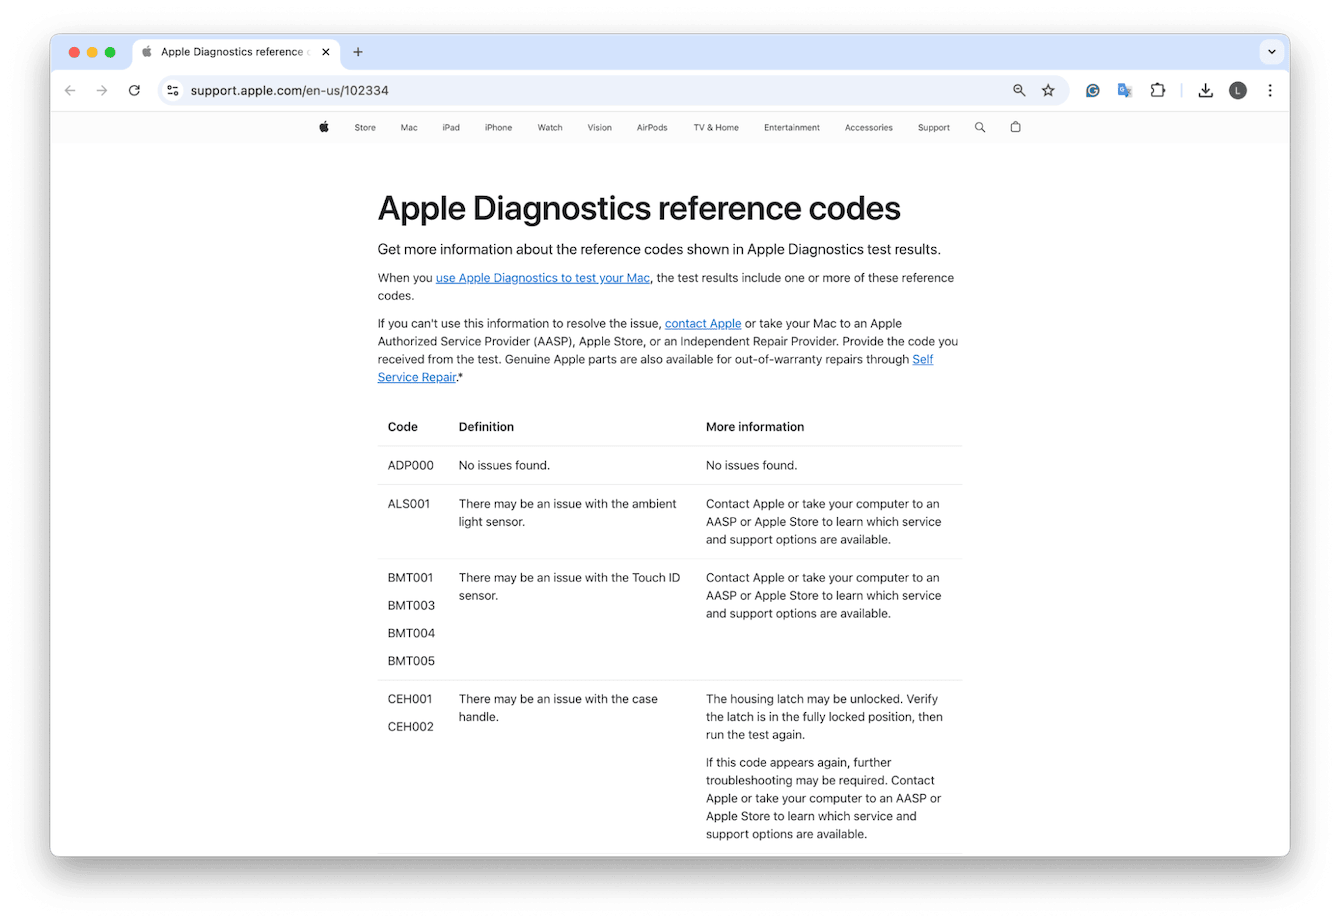
Task: Open Apple site search magnifier icon
Action: click(980, 127)
